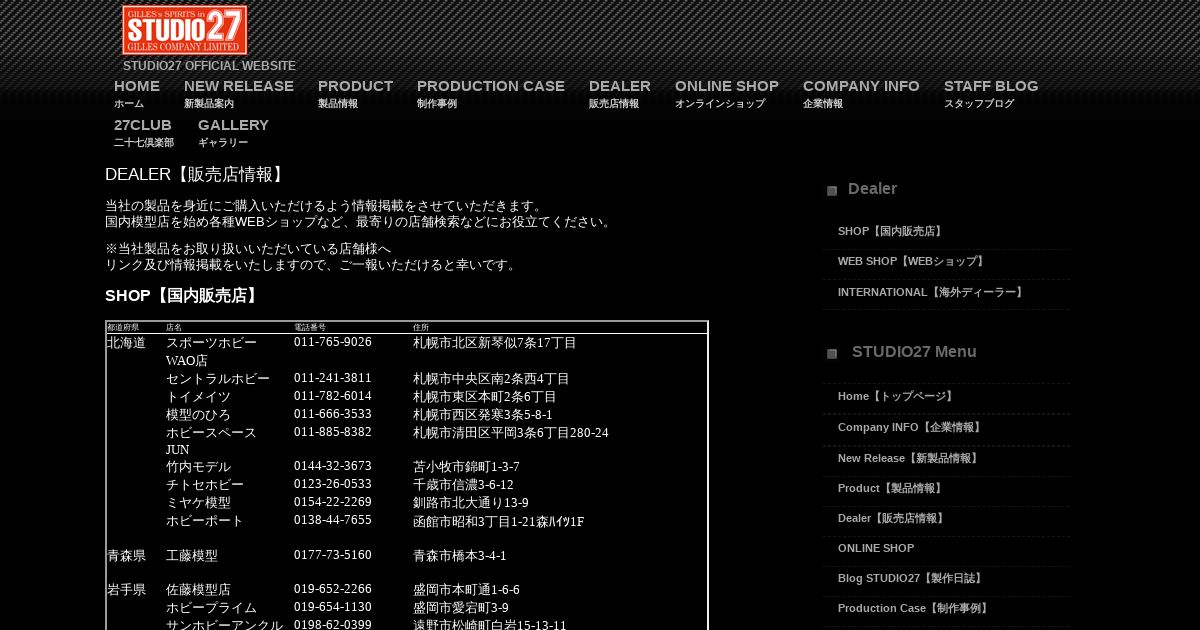1200x630 pixels.
Task: Open the GALLERY menu item
Action: tap(233, 132)
